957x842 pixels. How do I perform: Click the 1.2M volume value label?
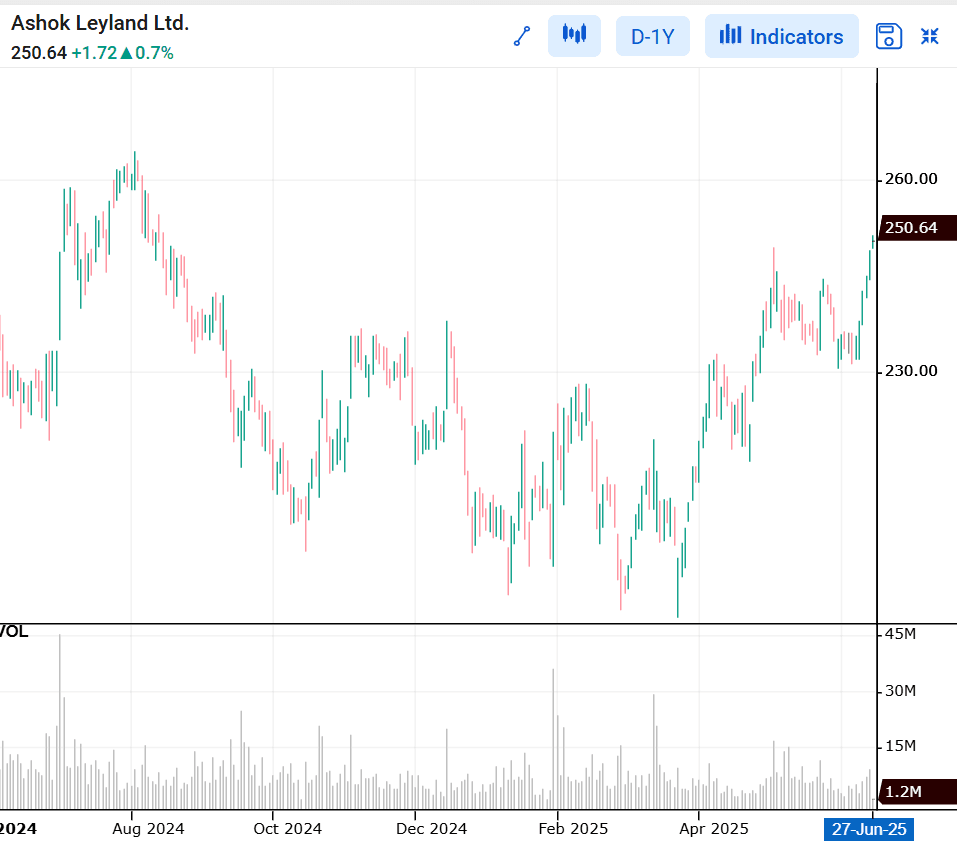tap(917, 792)
